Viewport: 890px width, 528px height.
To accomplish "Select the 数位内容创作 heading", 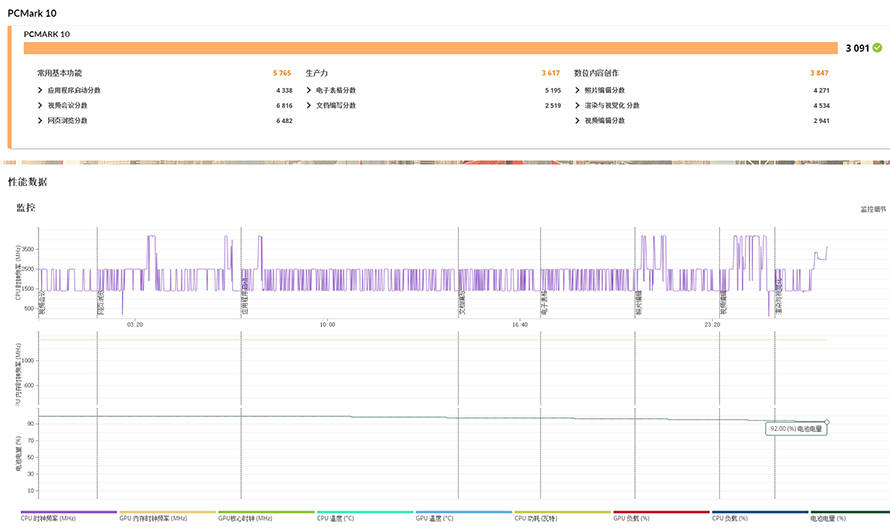I will (x=596, y=73).
